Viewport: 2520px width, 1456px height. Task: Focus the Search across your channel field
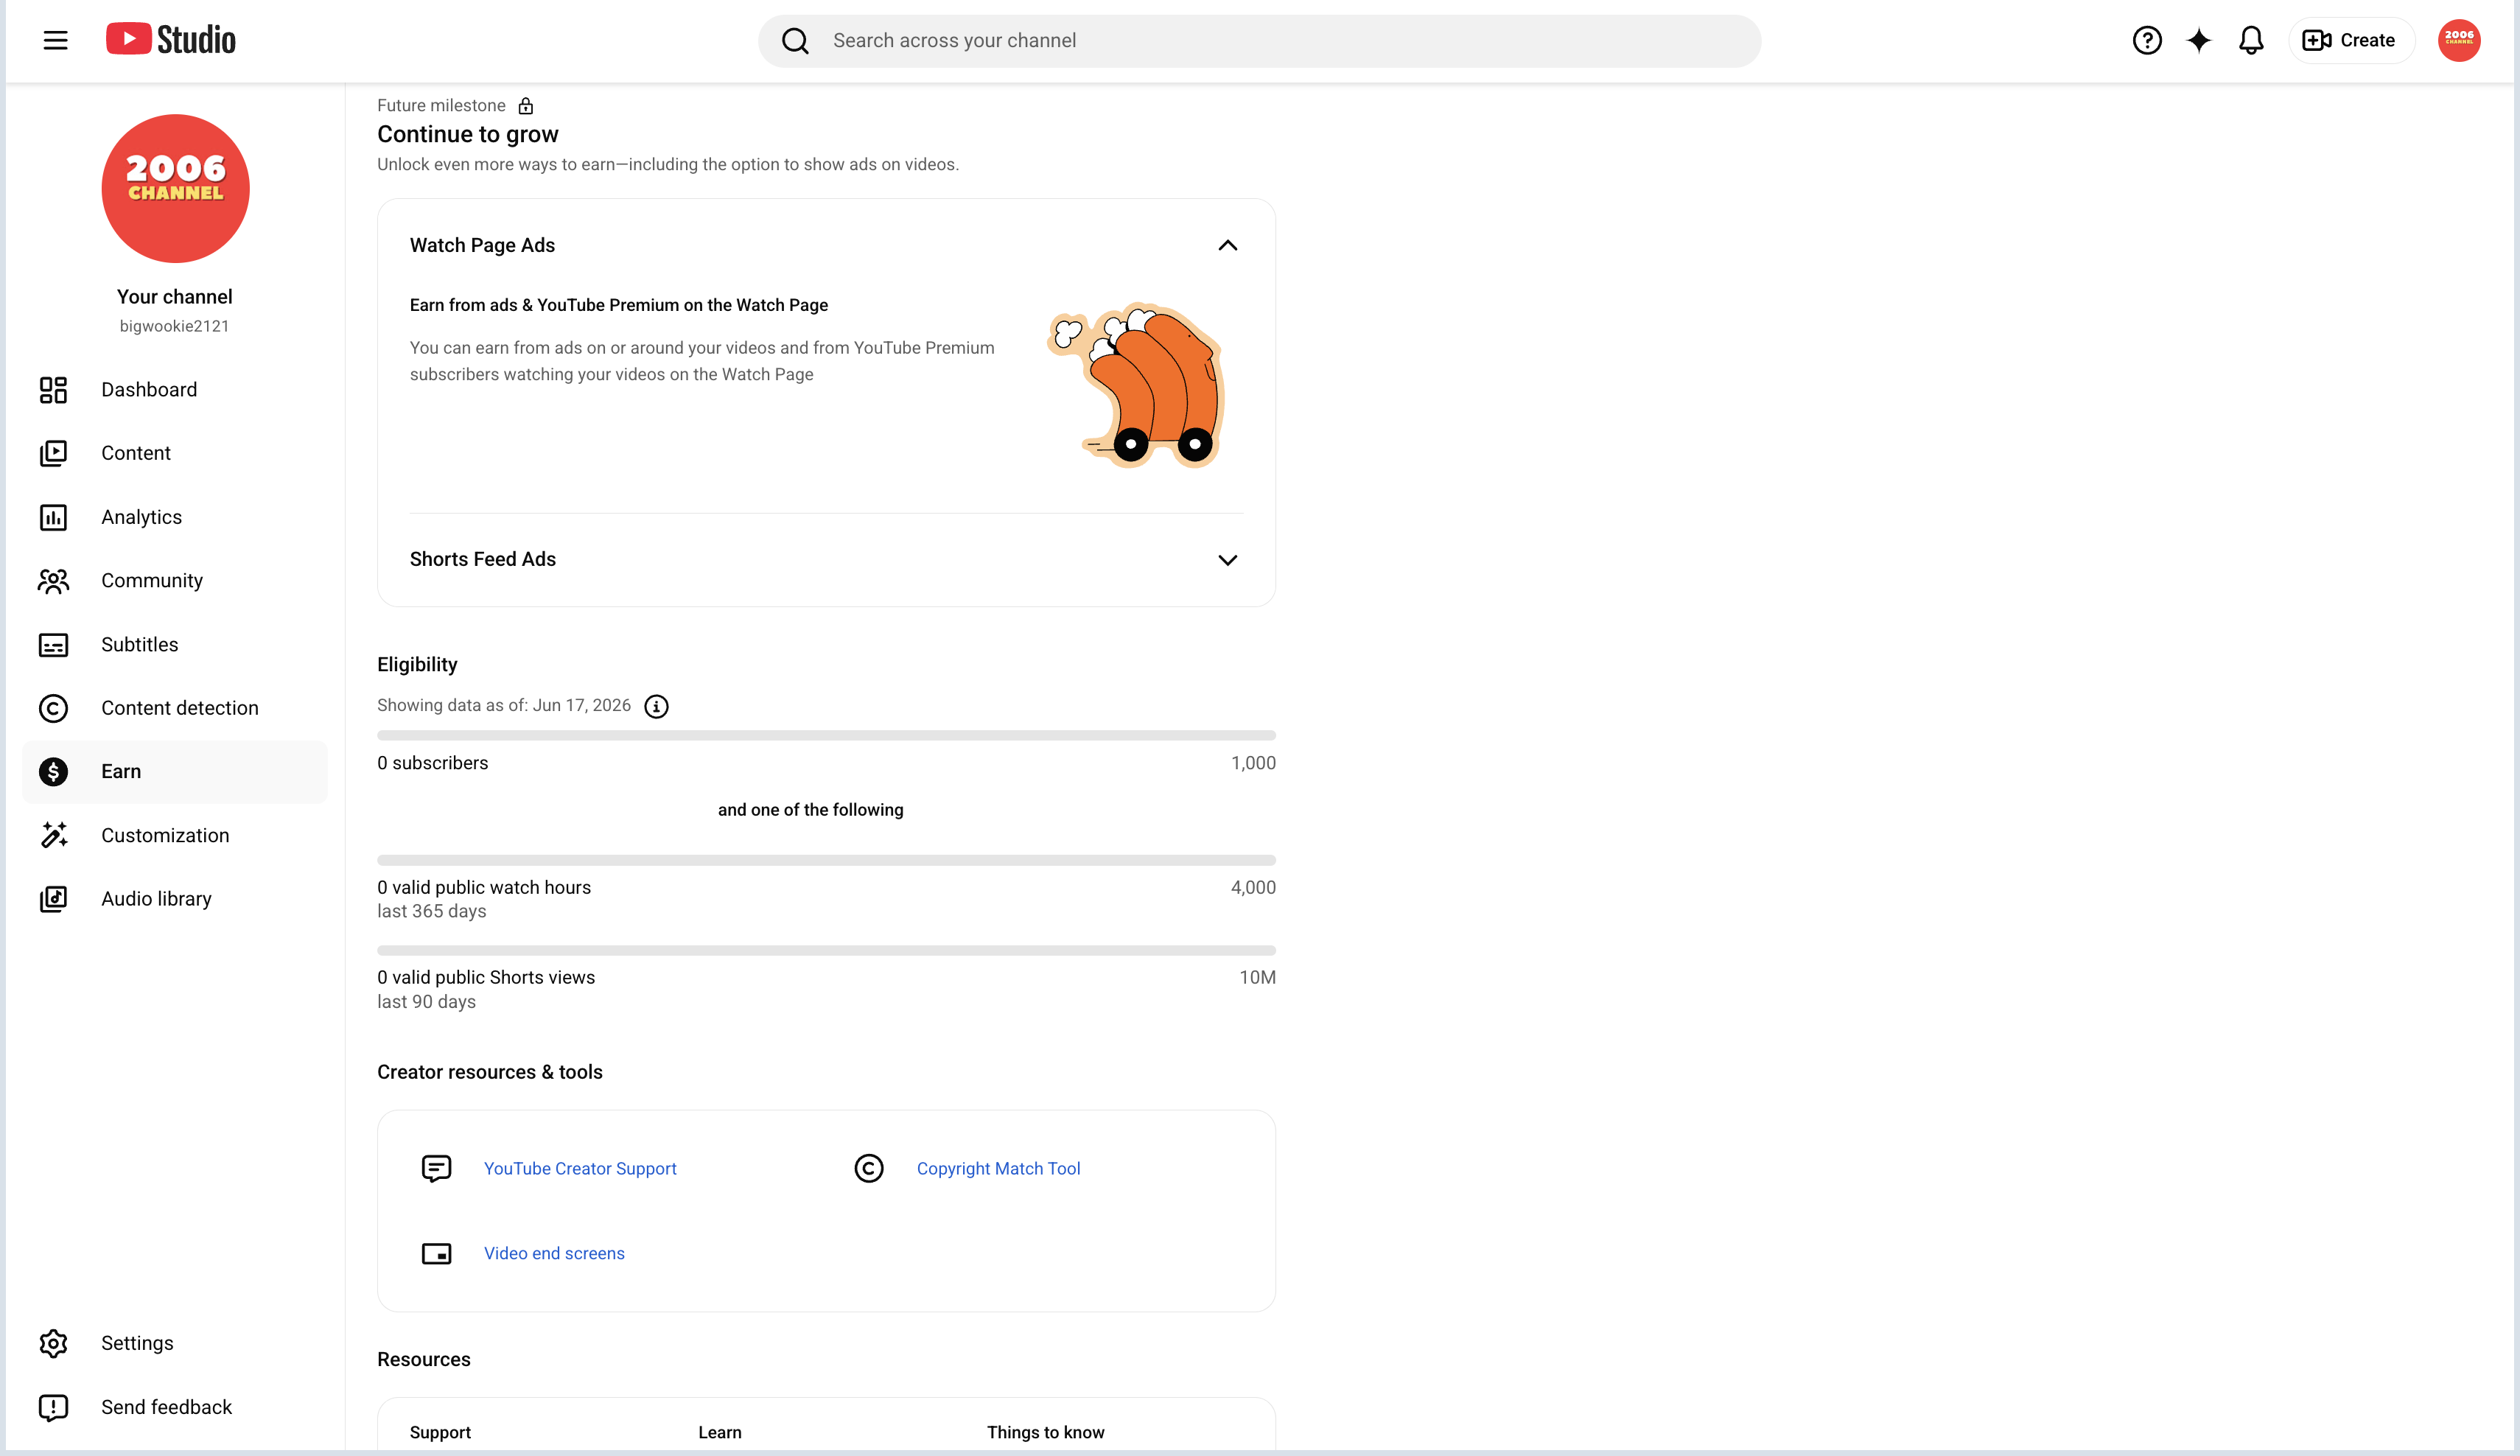pyautogui.click(x=1259, y=41)
